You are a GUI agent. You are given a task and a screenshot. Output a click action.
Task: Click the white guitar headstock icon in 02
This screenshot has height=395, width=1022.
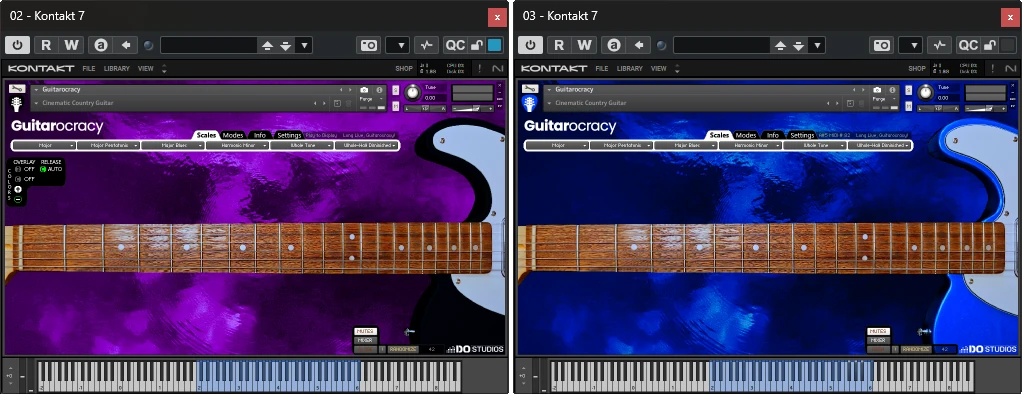[17, 104]
